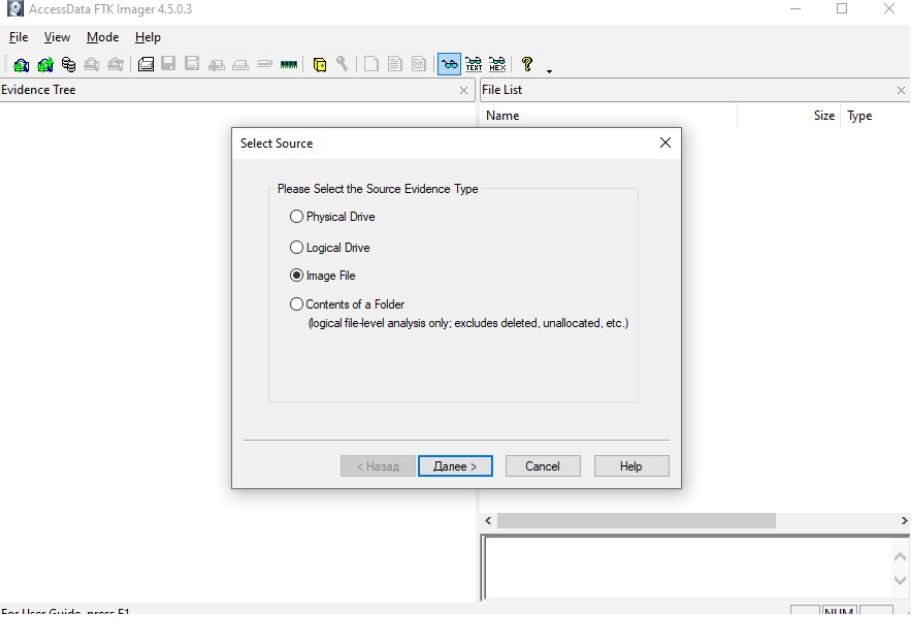The width and height of the screenshot is (912, 621).
Task: Click the yellow question mark help icon
Action: coord(527,63)
